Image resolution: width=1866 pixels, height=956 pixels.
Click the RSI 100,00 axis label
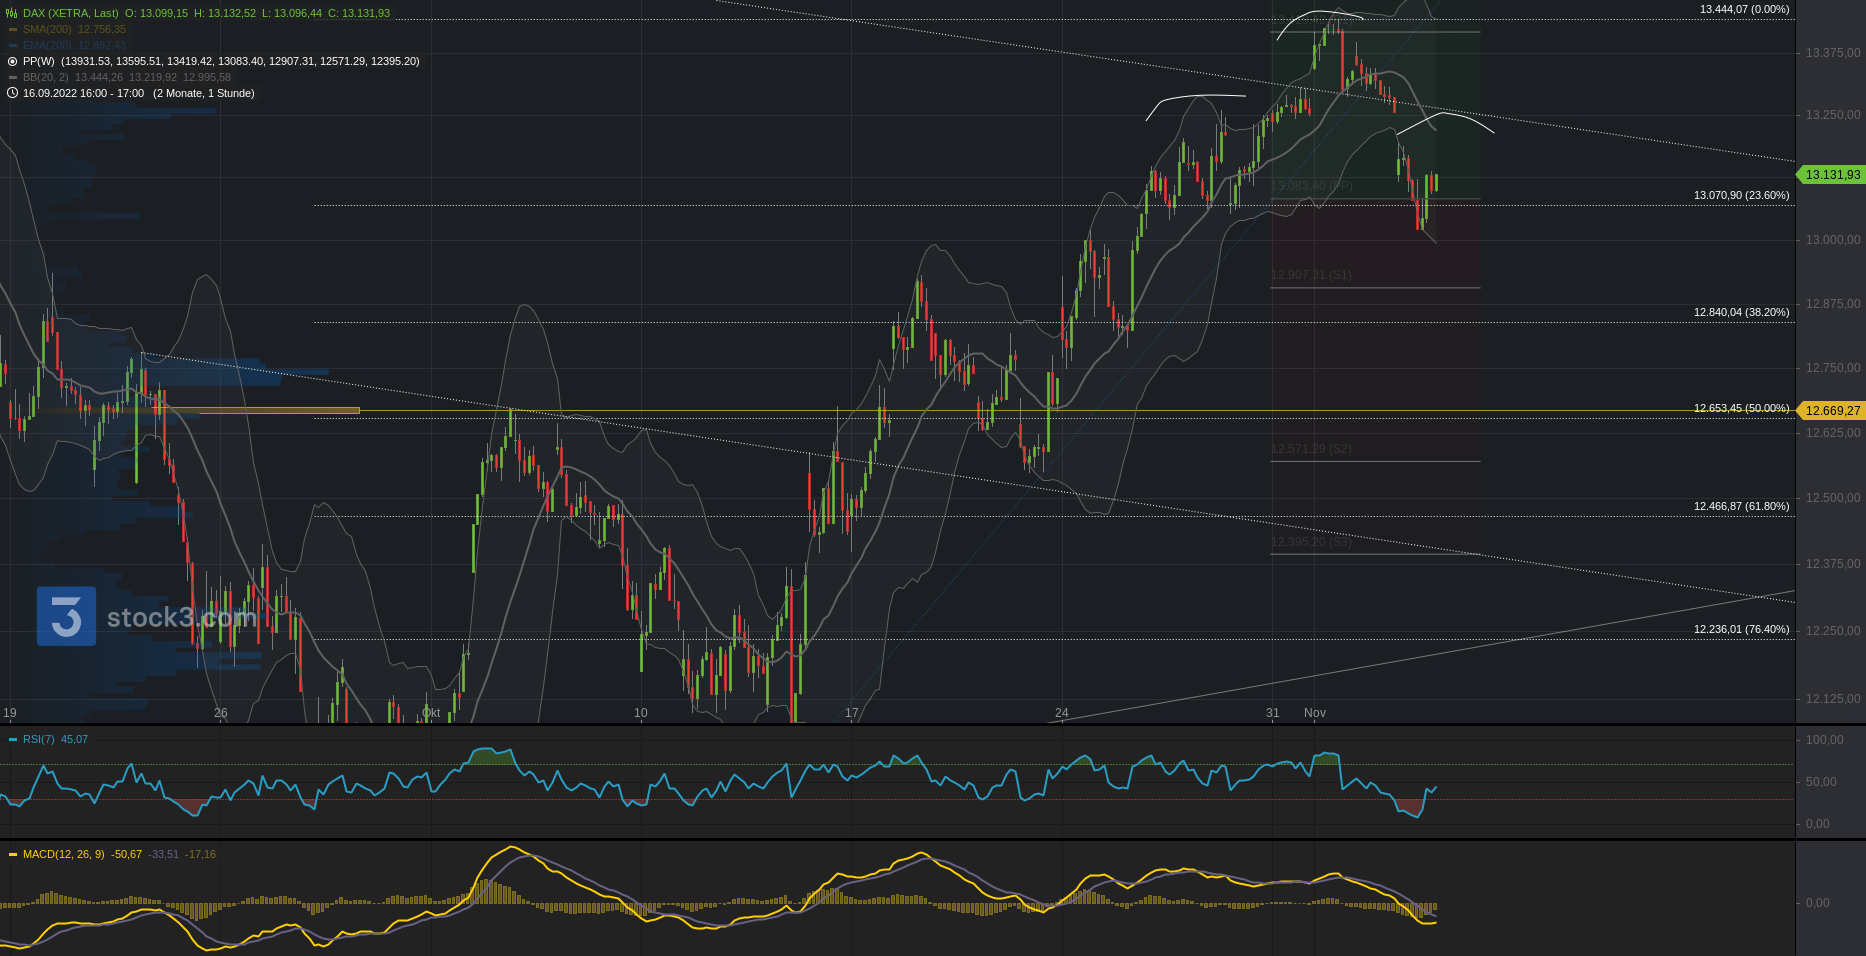pyautogui.click(x=1824, y=740)
